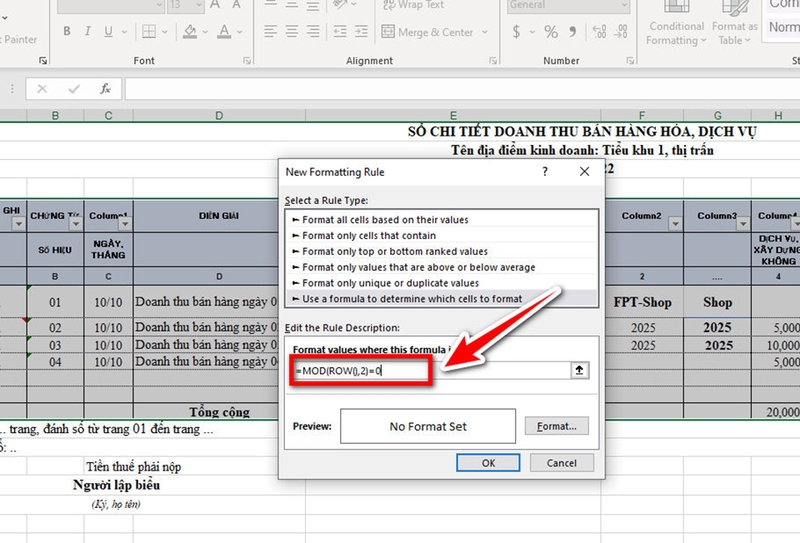Open the Font Color dropdown arrow
The image size is (800, 543).
coord(239,32)
